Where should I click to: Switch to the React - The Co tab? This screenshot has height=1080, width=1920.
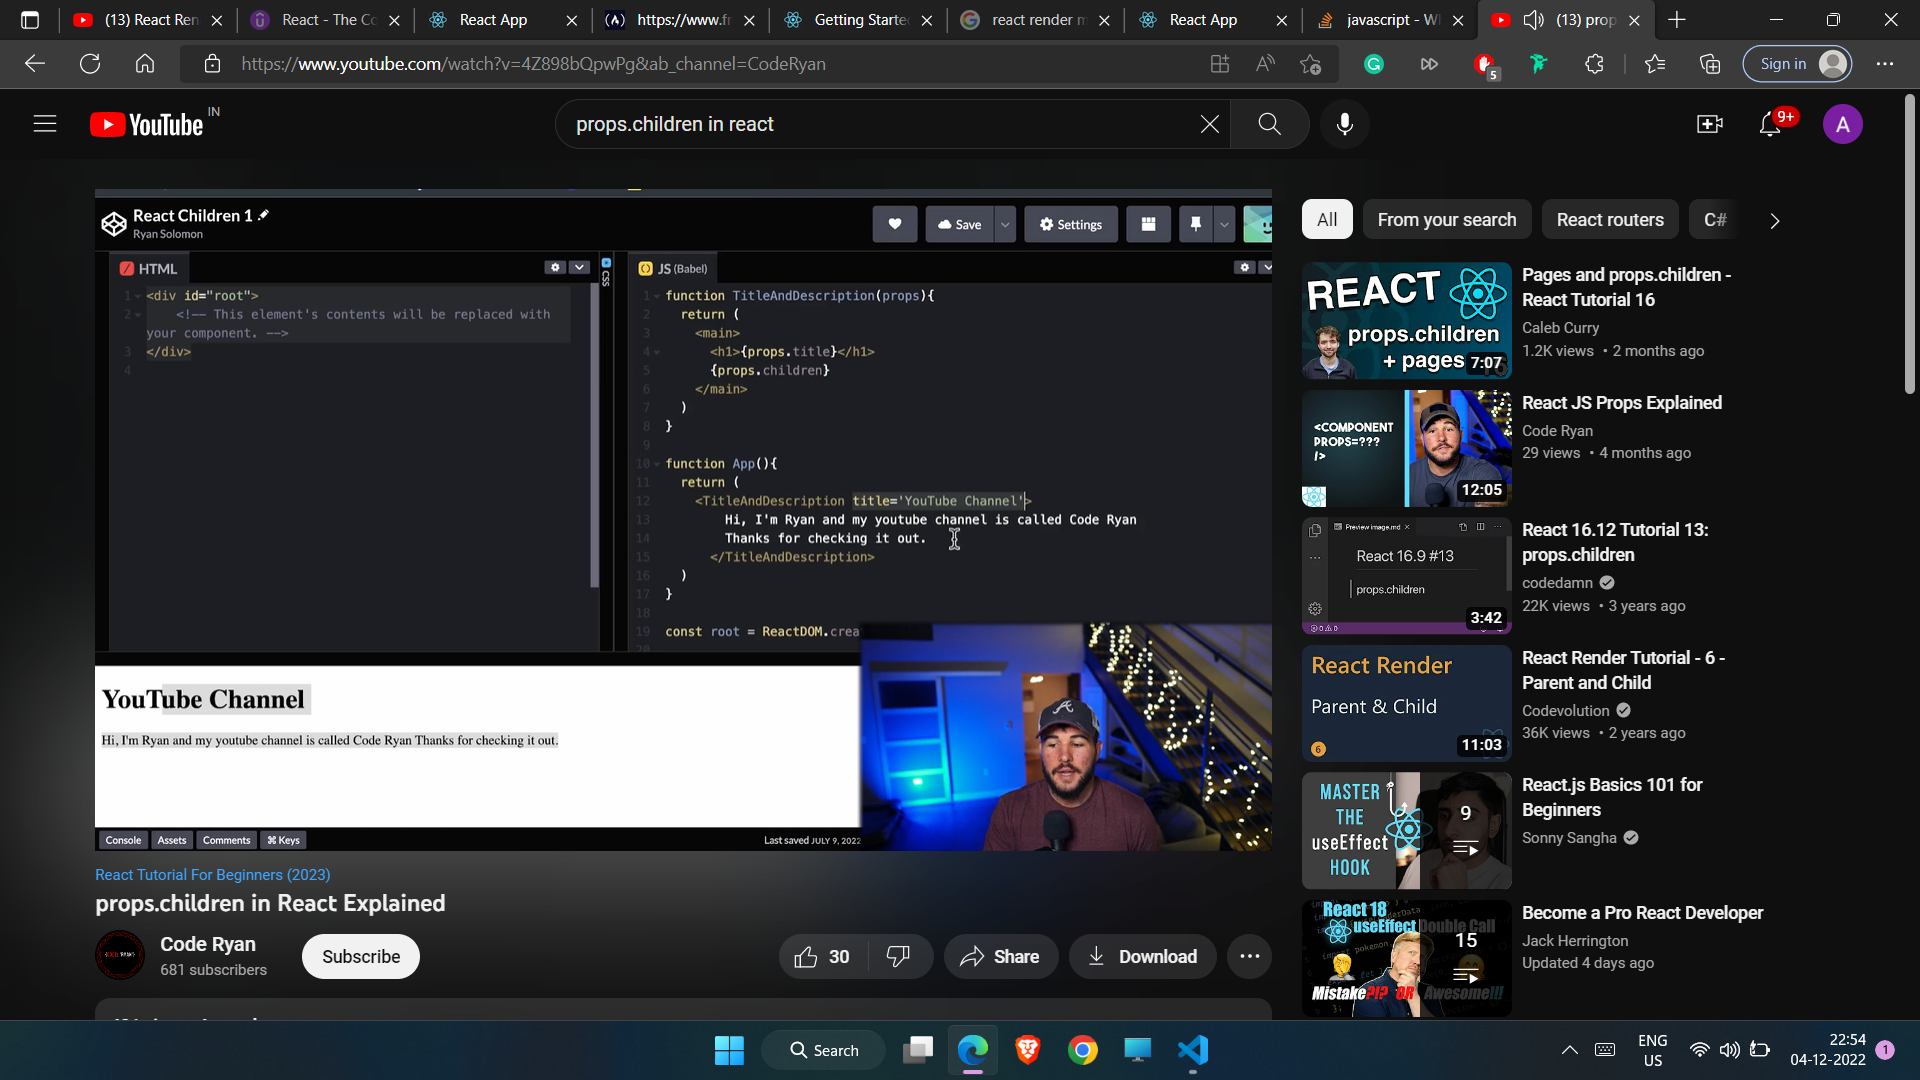coord(326,20)
